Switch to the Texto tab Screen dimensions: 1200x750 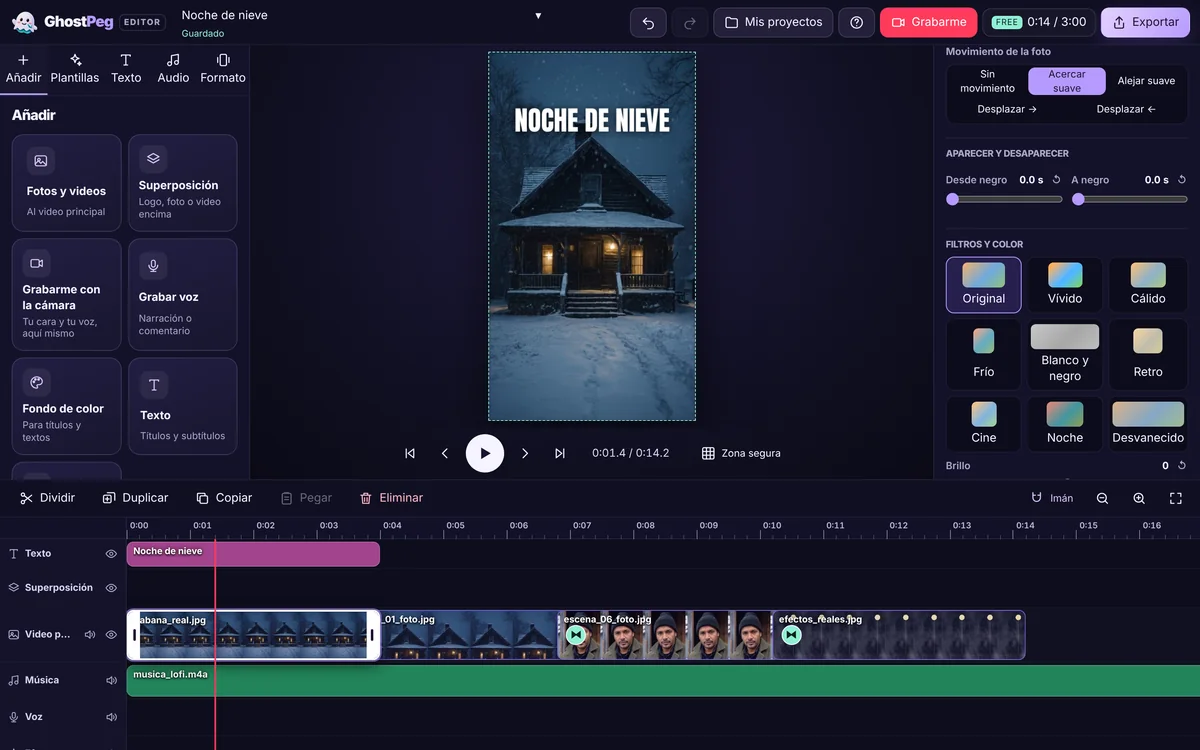tap(126, 68)
